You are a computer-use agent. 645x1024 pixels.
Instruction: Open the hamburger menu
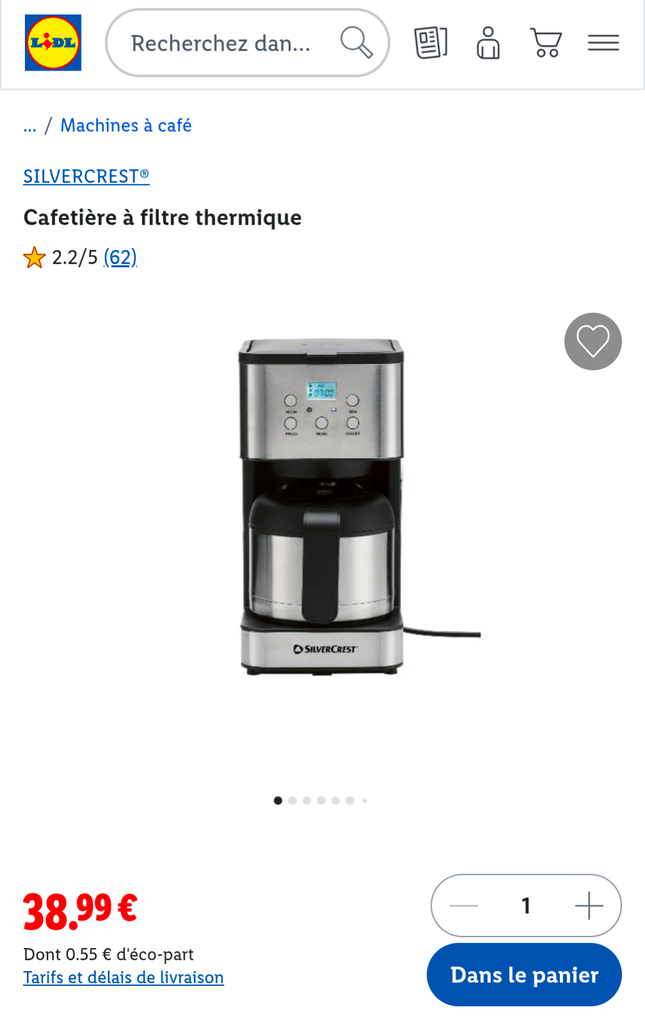[x=603, y=43]
